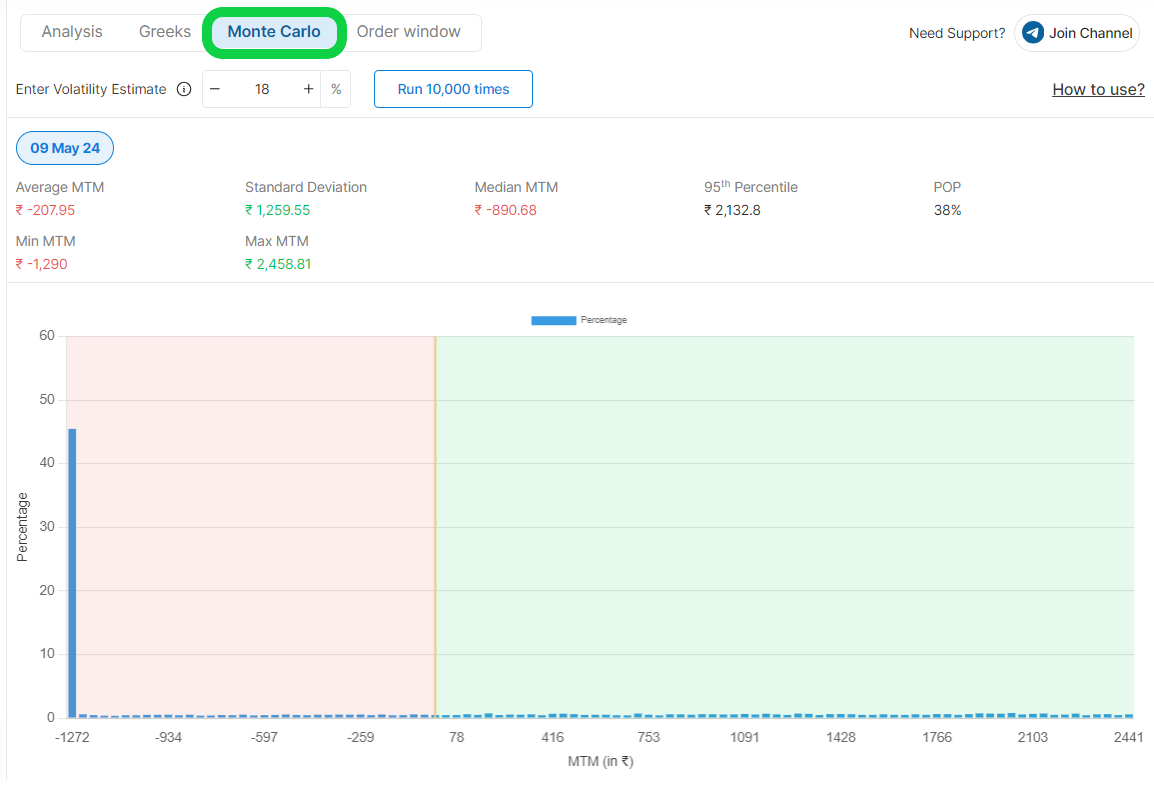Open the Analysis tab
Image resolution: width=1154 pixels, height=786 pixels.
click(72, 32)
